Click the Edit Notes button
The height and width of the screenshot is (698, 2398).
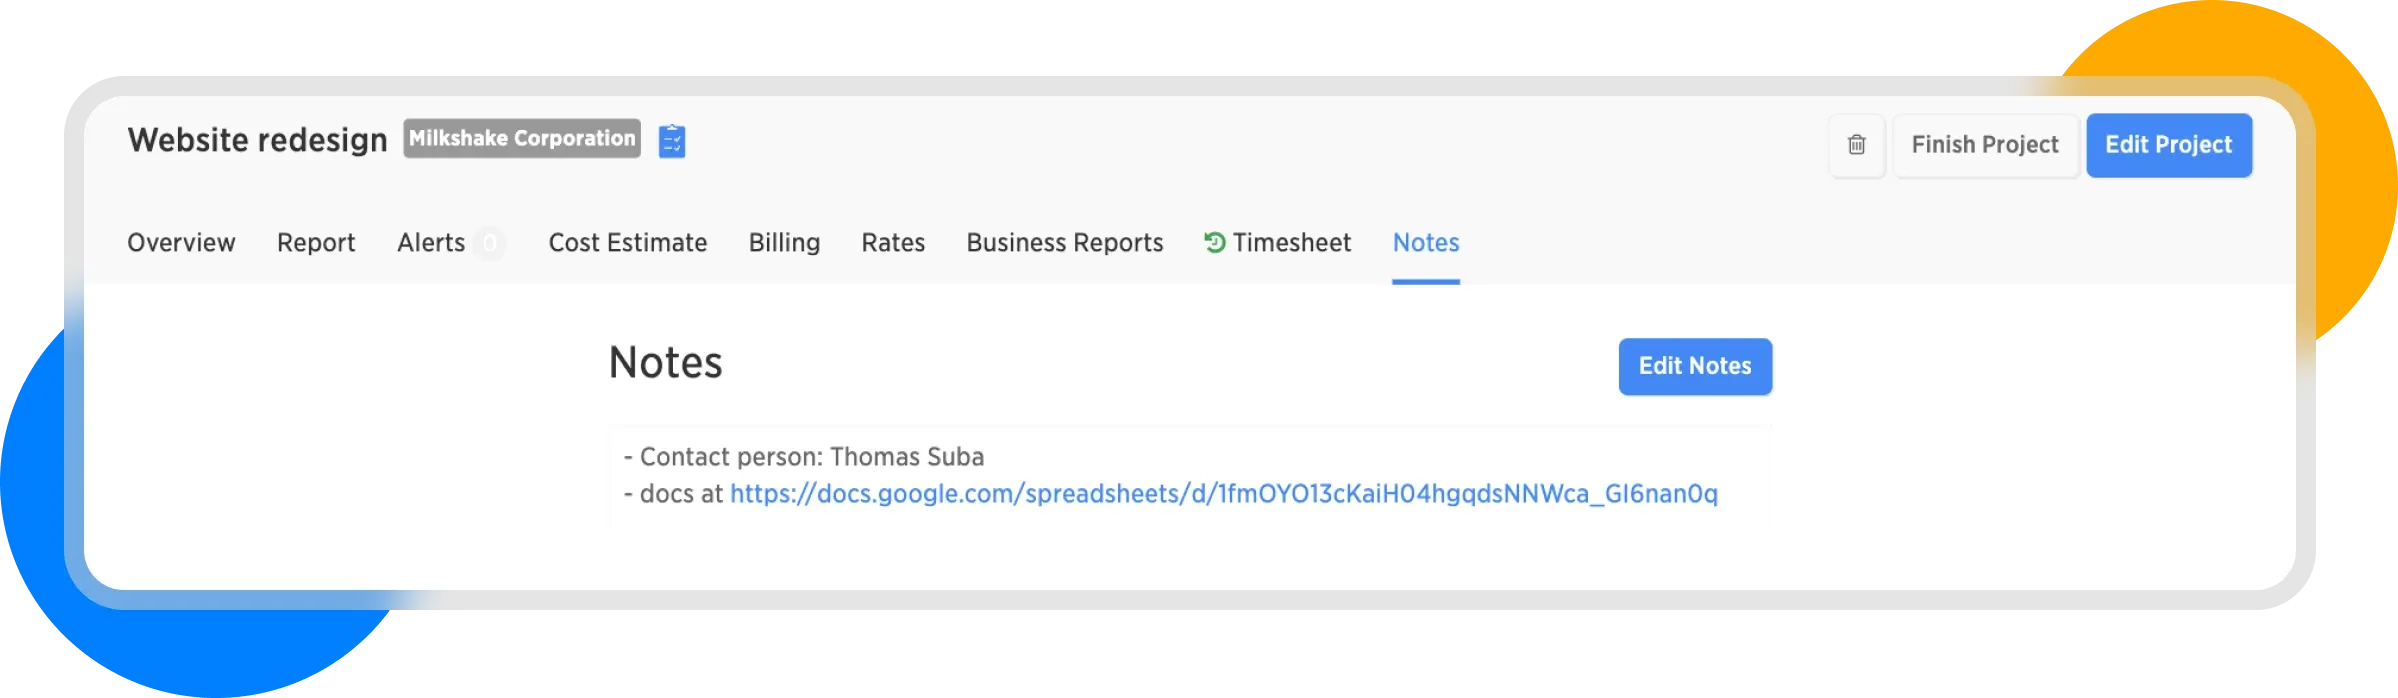[x=1694, y=366]
